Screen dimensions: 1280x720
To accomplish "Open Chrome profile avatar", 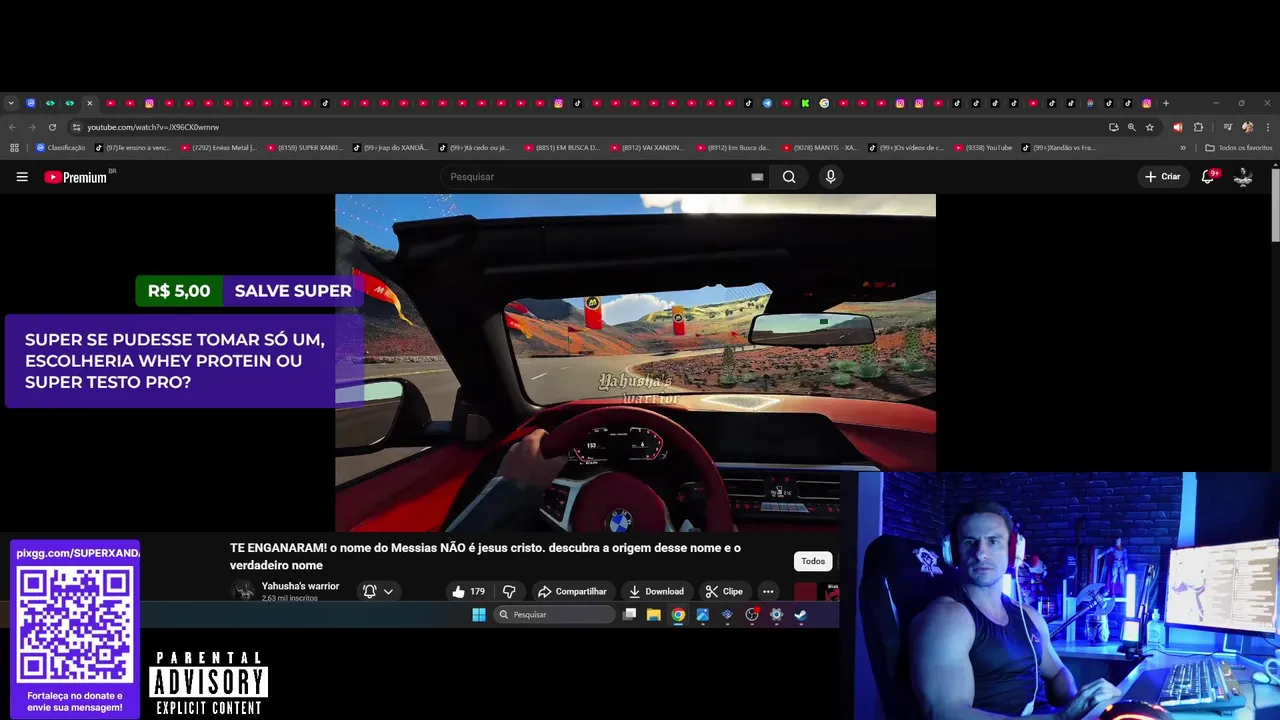I will click(x=1247, y=127).
